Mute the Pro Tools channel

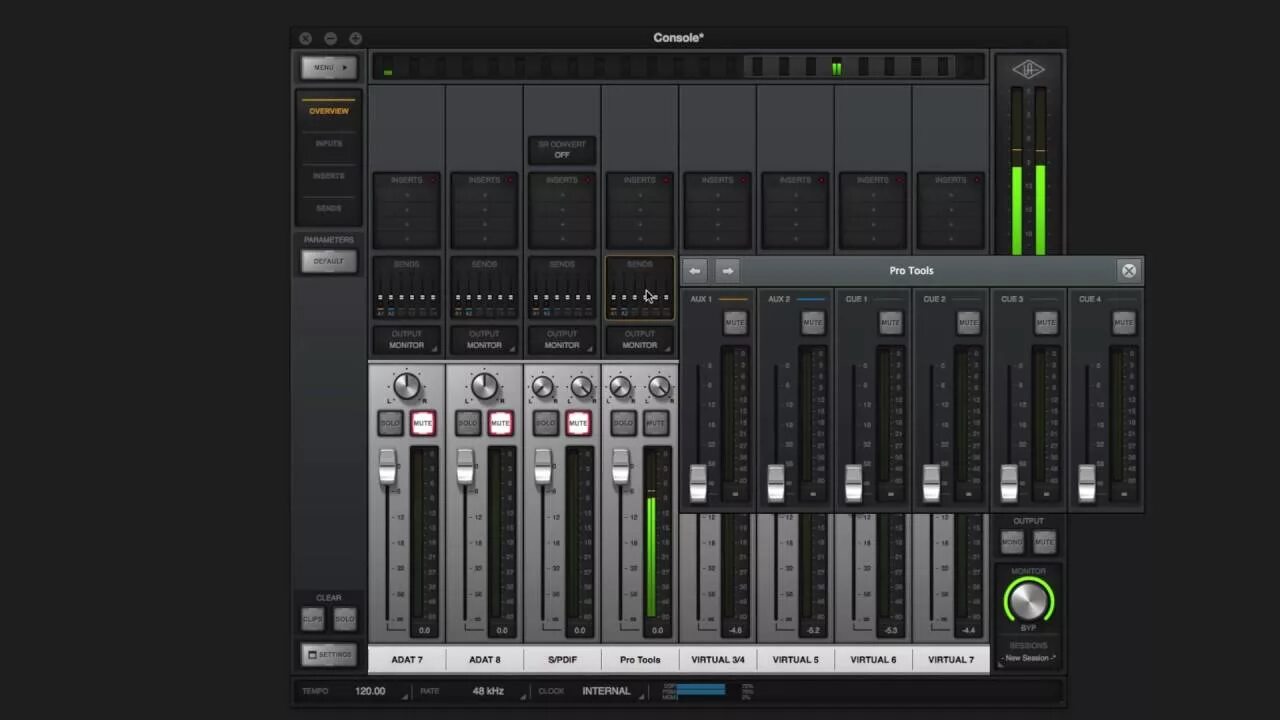point(656,423)
